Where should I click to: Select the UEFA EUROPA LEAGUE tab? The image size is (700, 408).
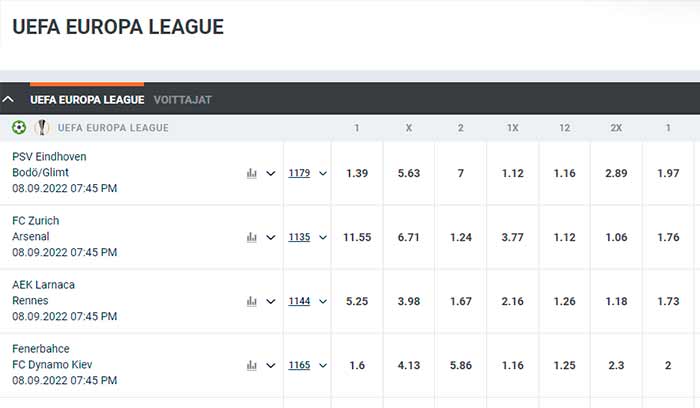point(87,100)
